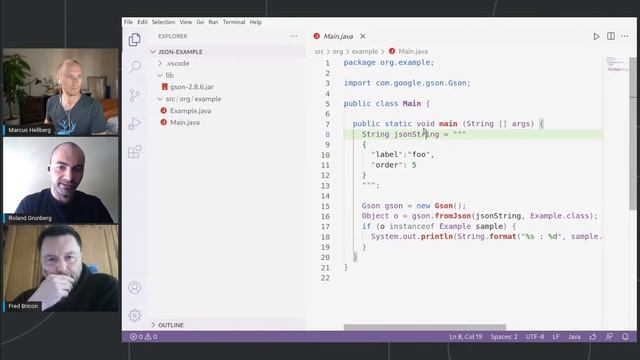The width and height of the screenshot is (640, 360).
Task: Click the gson-2.8.6.jar file icon
Action: 164,87
